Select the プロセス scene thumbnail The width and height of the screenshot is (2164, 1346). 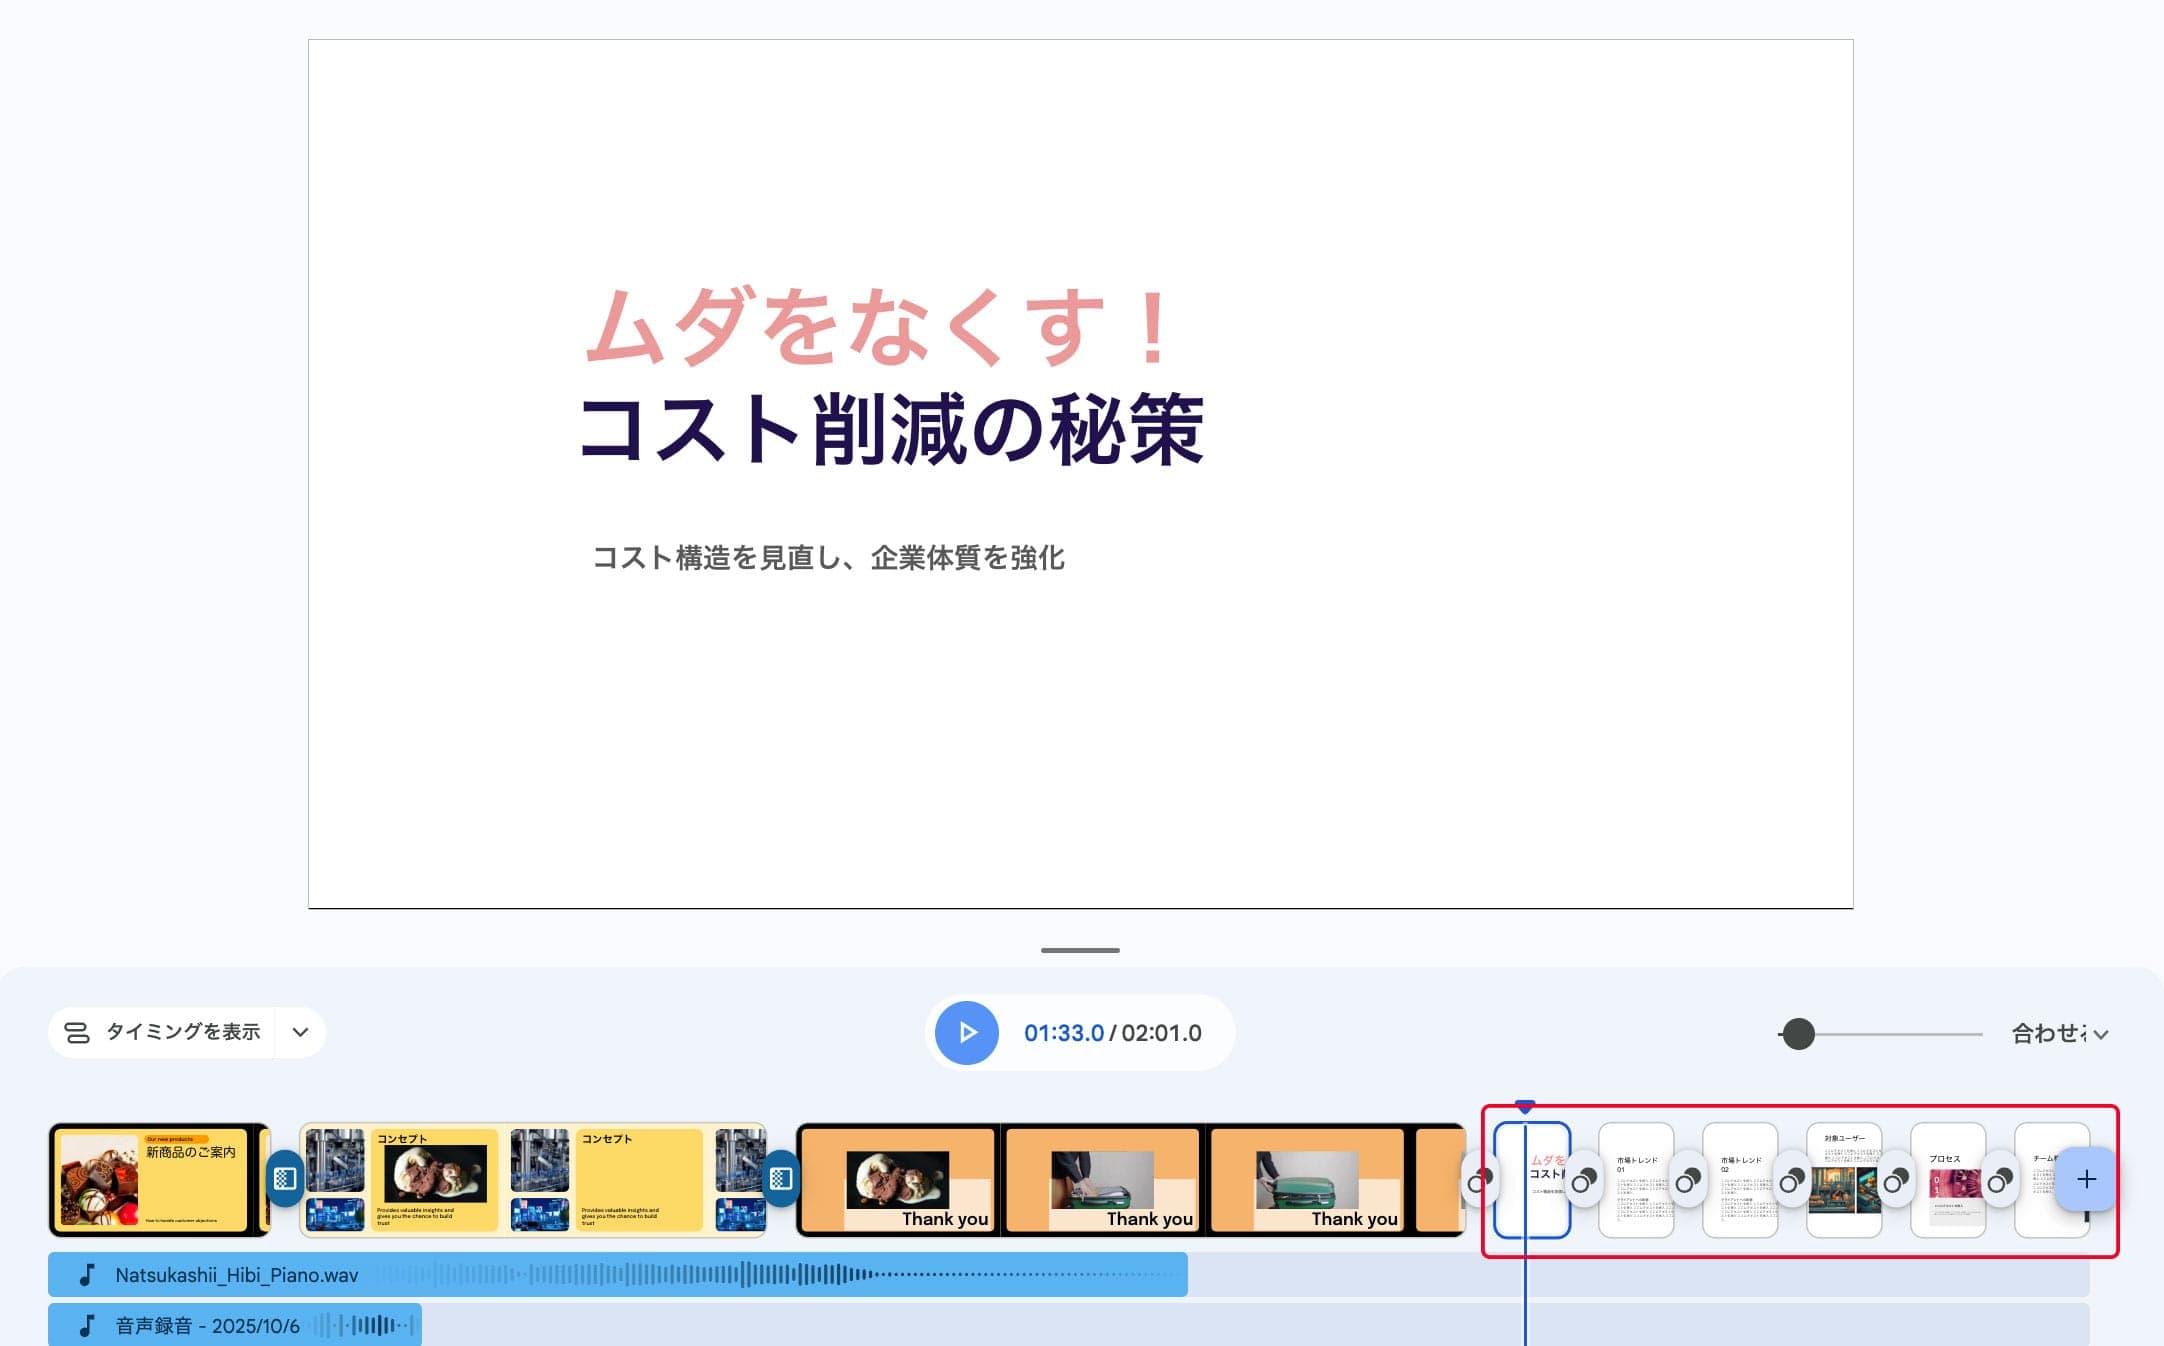[x=1950, y=1179]
